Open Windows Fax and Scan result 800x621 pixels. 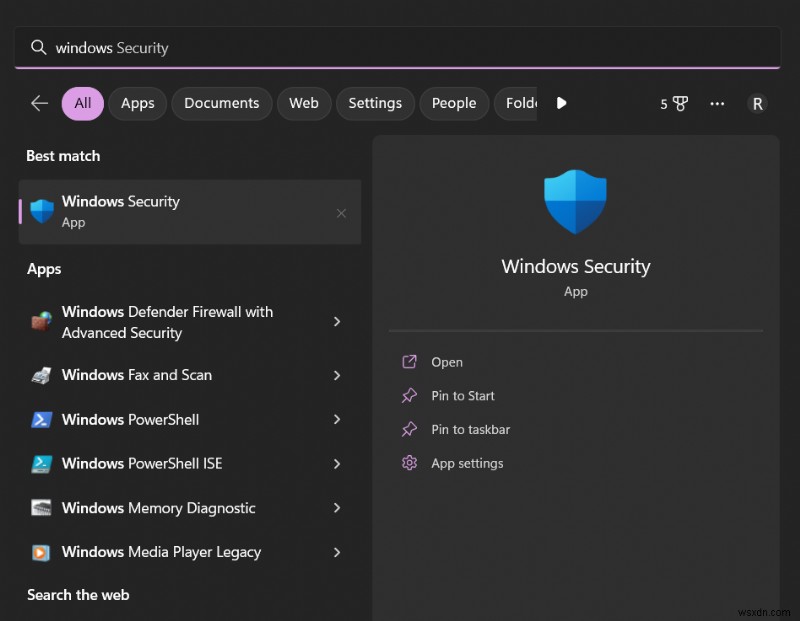[x=190, y=375]
